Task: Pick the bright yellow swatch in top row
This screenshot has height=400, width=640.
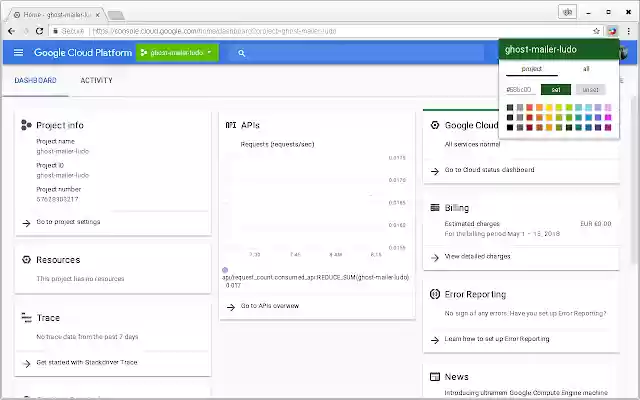Action: point(549,107)
